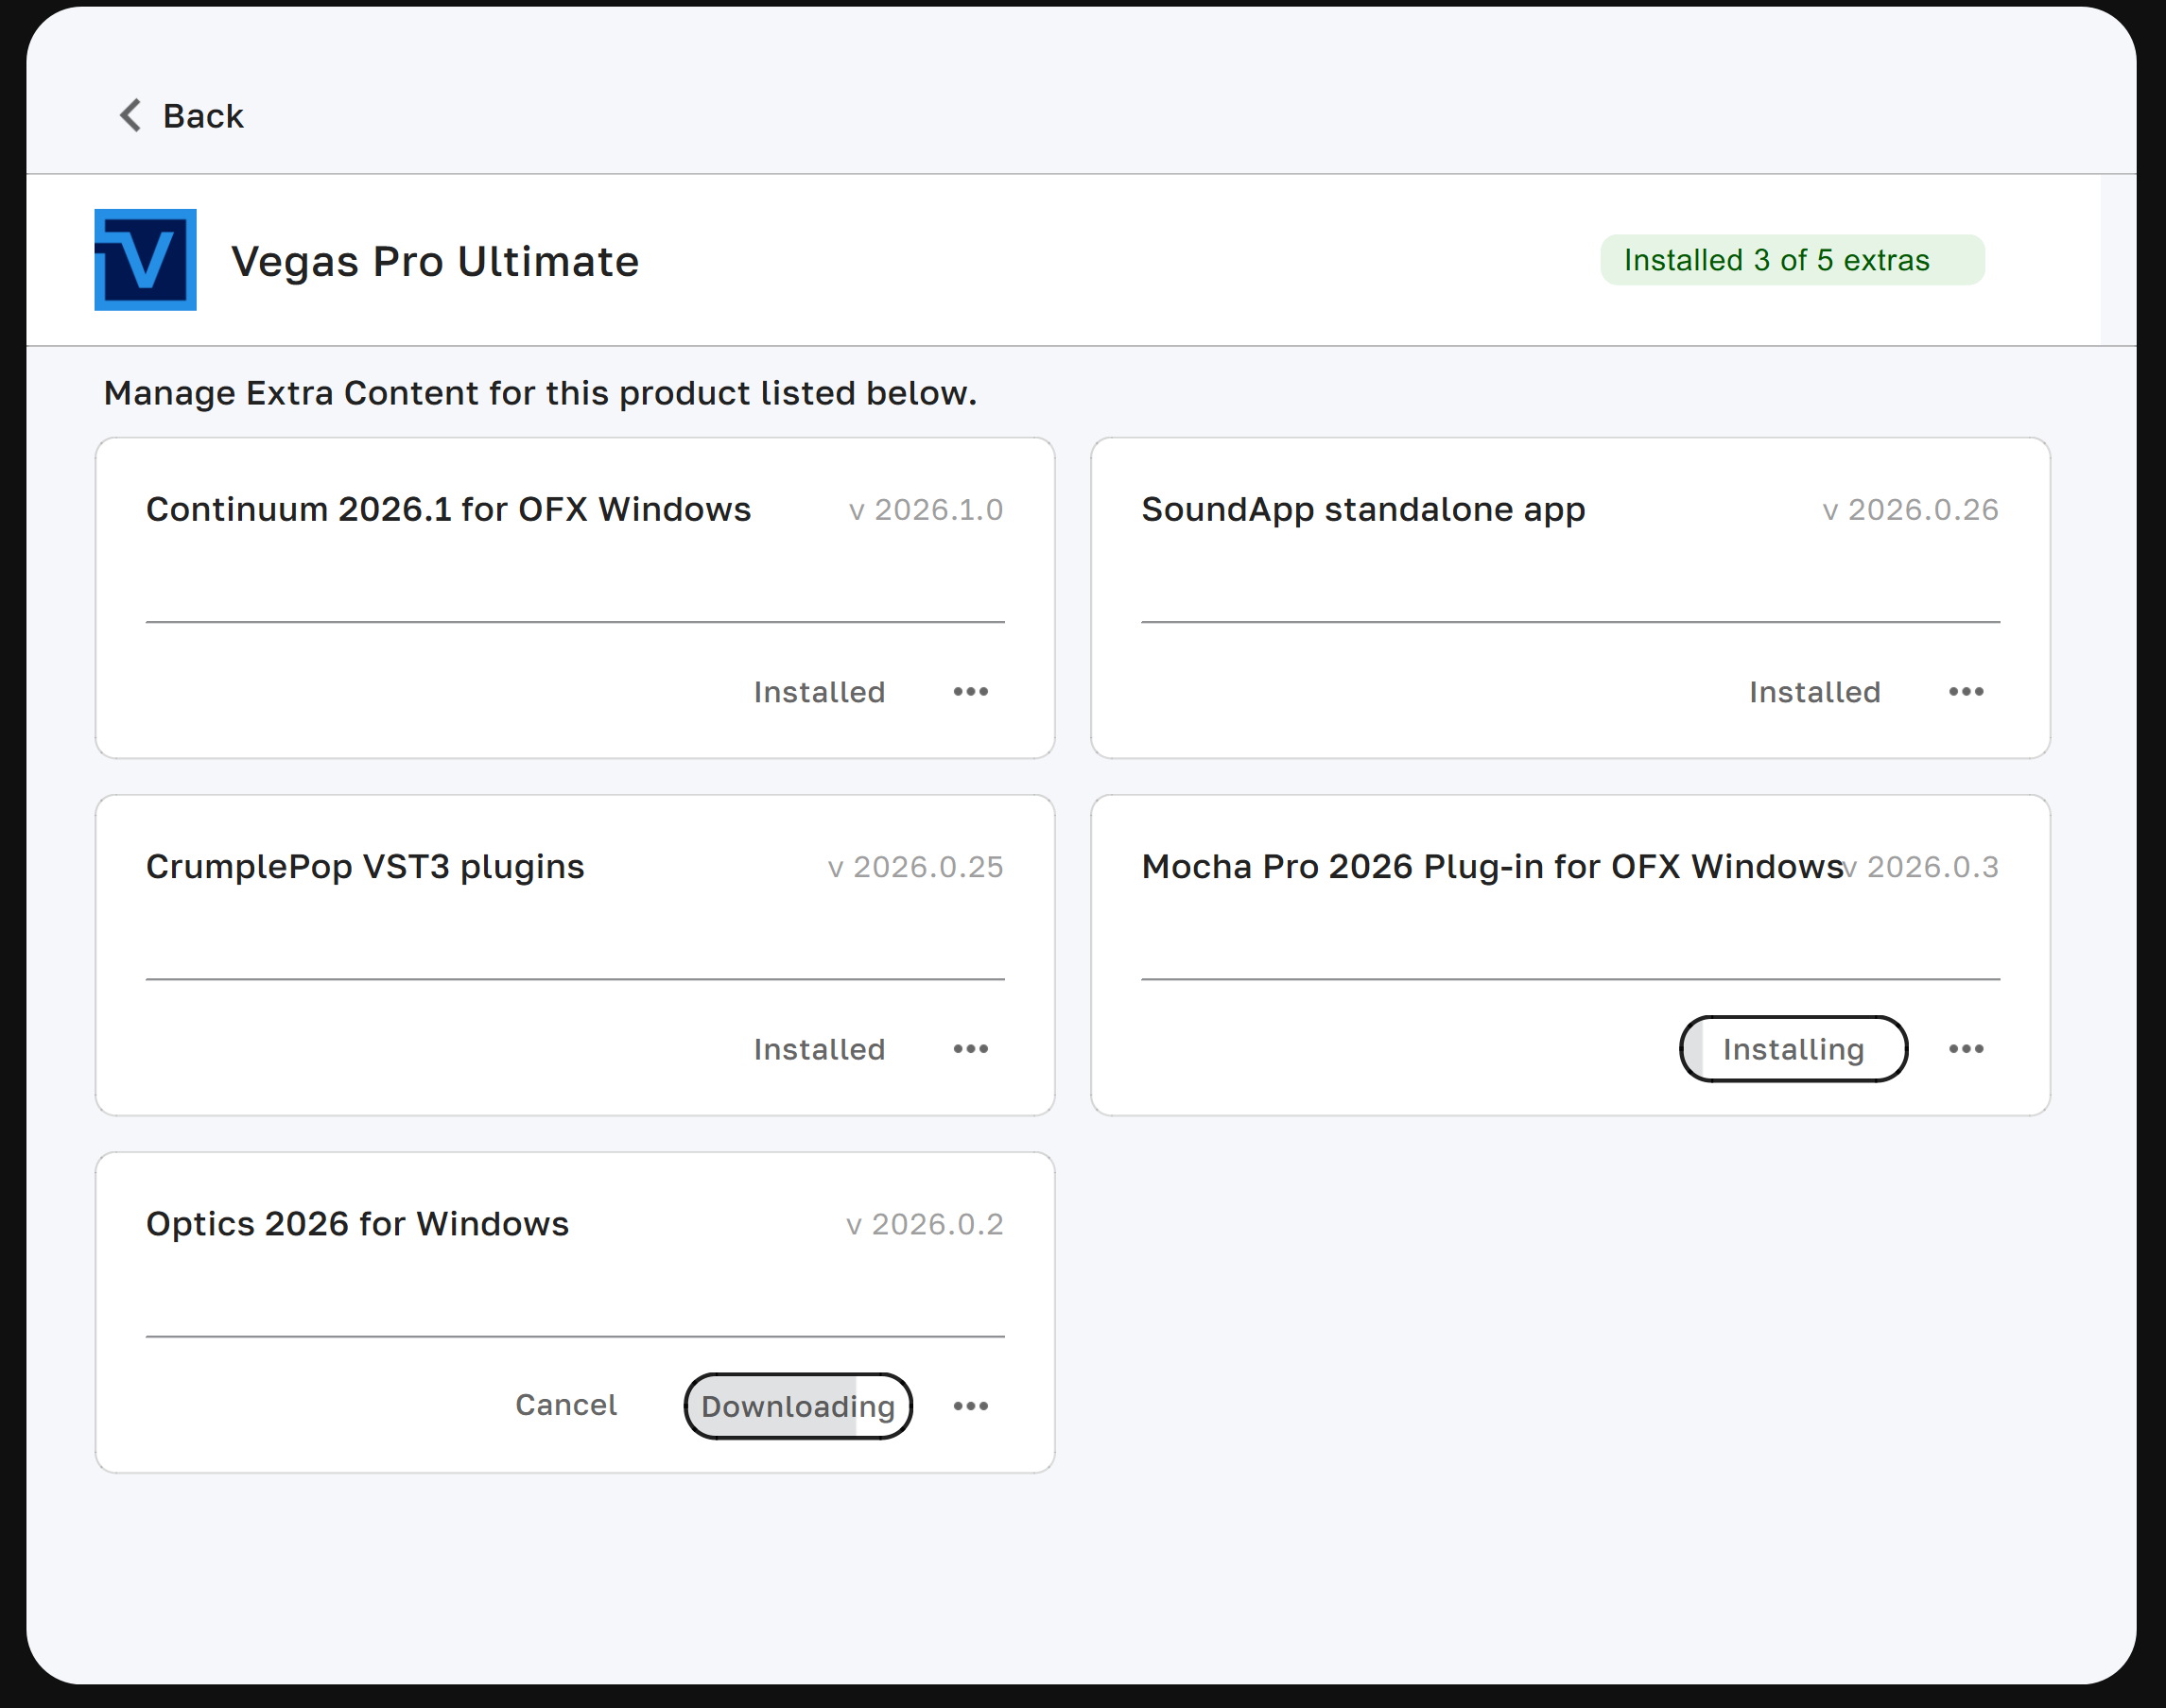The height and width of the screenshot is (1708, 2166).
Task: Open more options for SoundApp standalone app
Action: coord(1966,692)
